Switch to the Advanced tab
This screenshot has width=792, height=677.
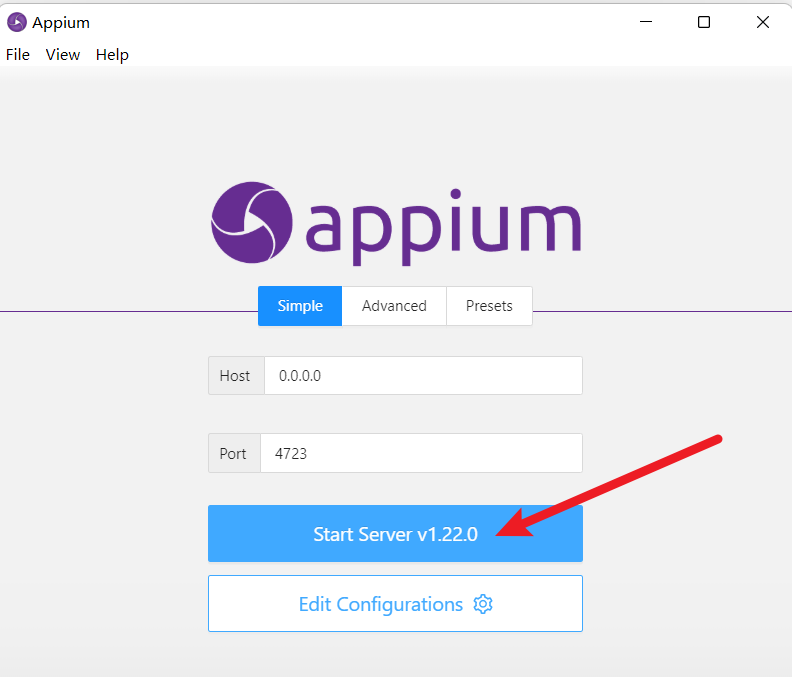394,306
